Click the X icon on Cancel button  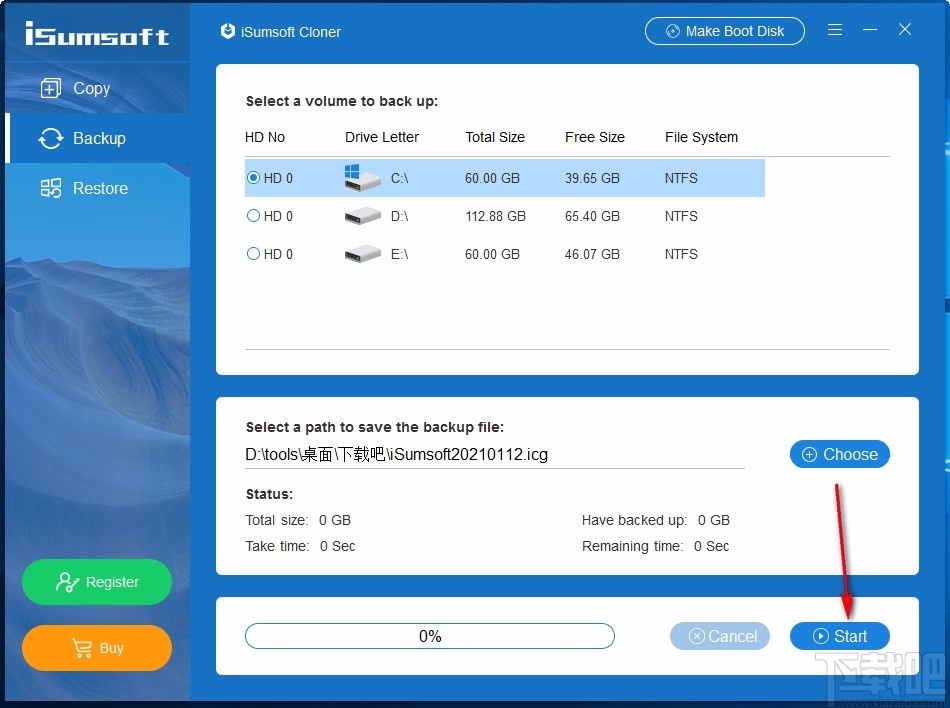click(697, 636)
